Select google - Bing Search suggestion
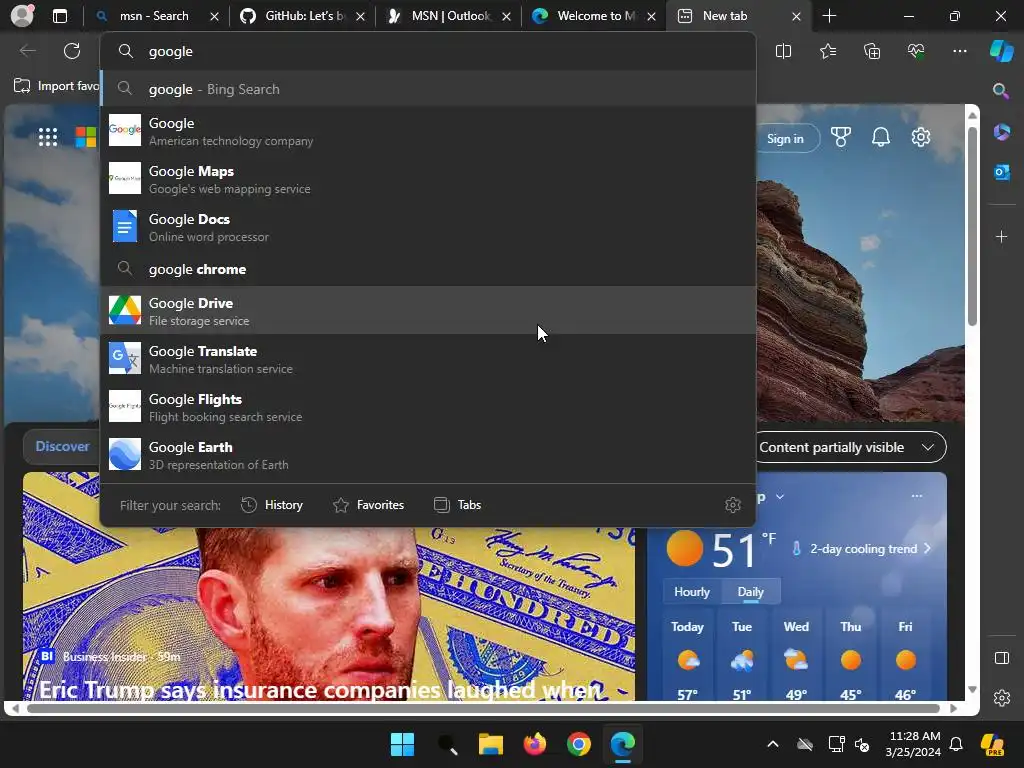This screenshot has height=768, width=1024. 428,89
